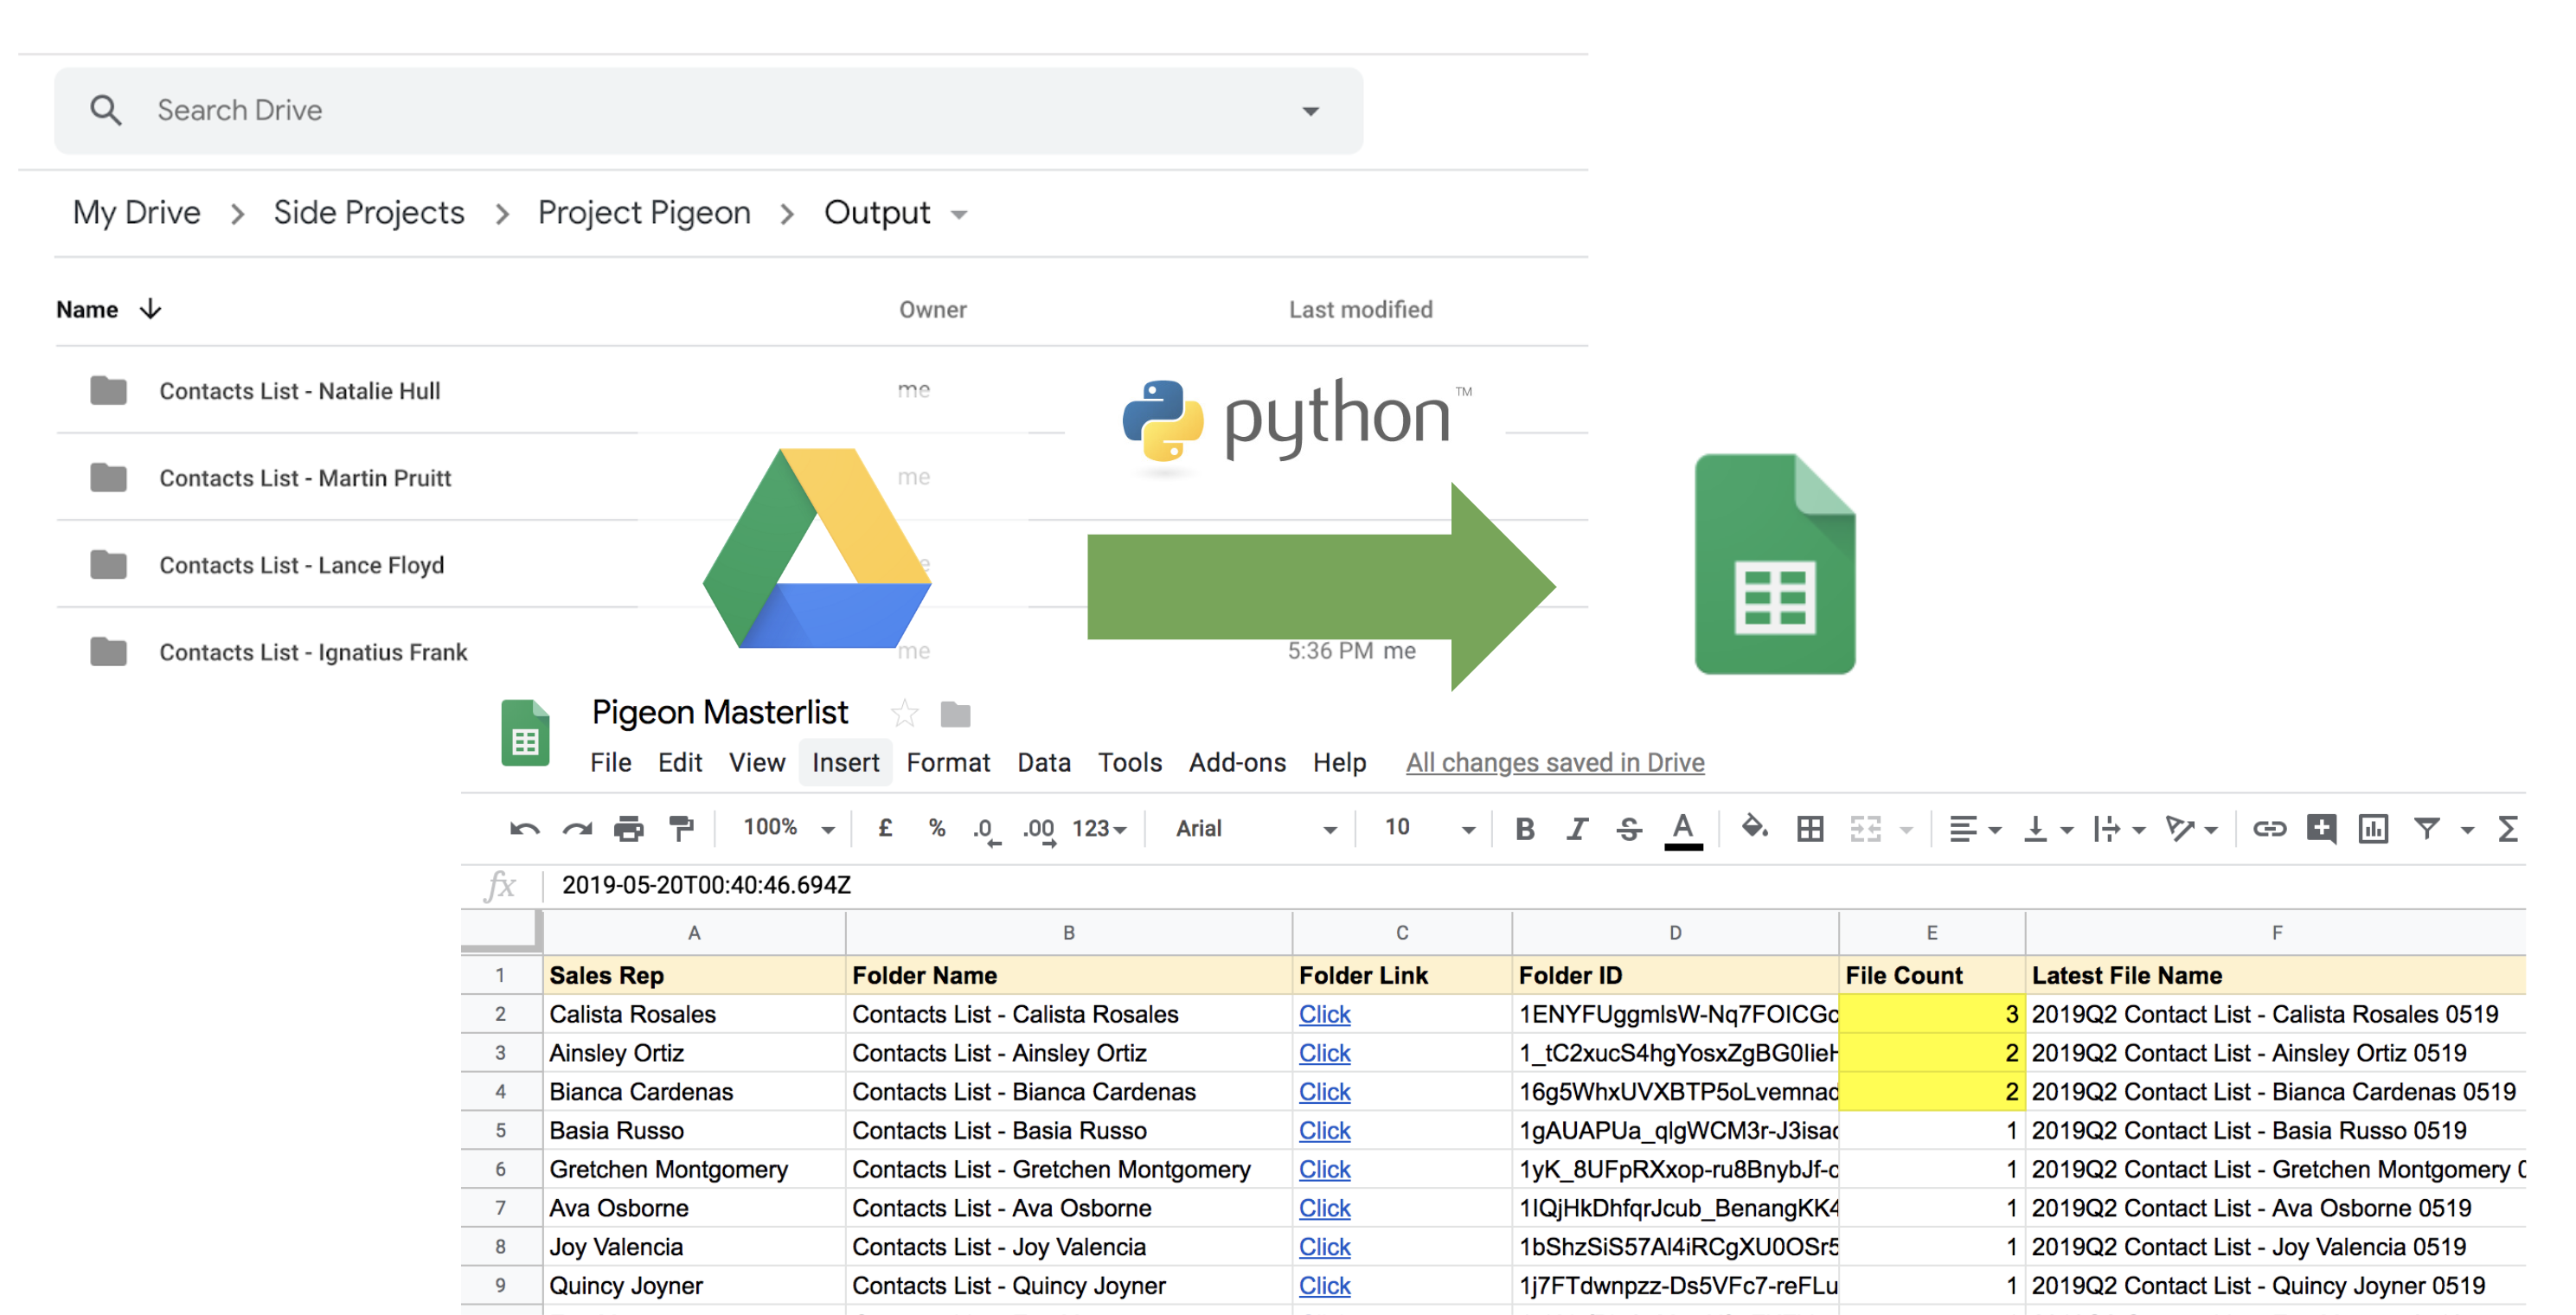Open the Add-ons menu
The image size is (2576, 1315).
tap(1237, 762)
